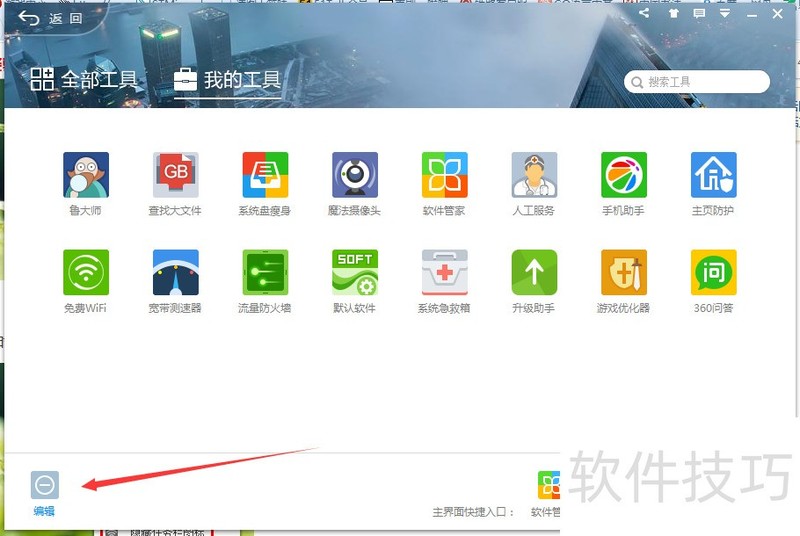Click the 搜索工具 search field
This screenshot has width=800, height=536.
click(697, 82)
